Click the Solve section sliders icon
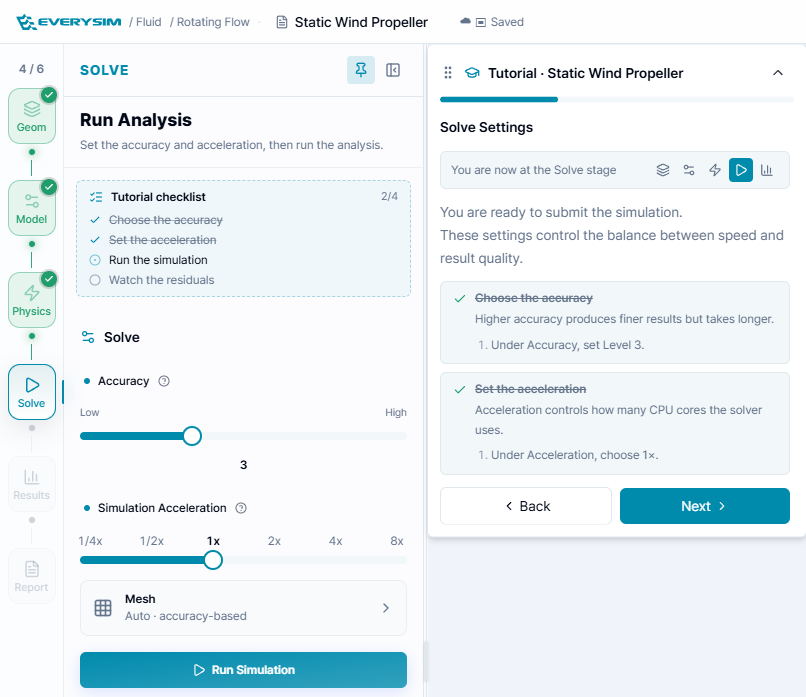The height and width of the screenshot is (697, 806). coord(88,337)
